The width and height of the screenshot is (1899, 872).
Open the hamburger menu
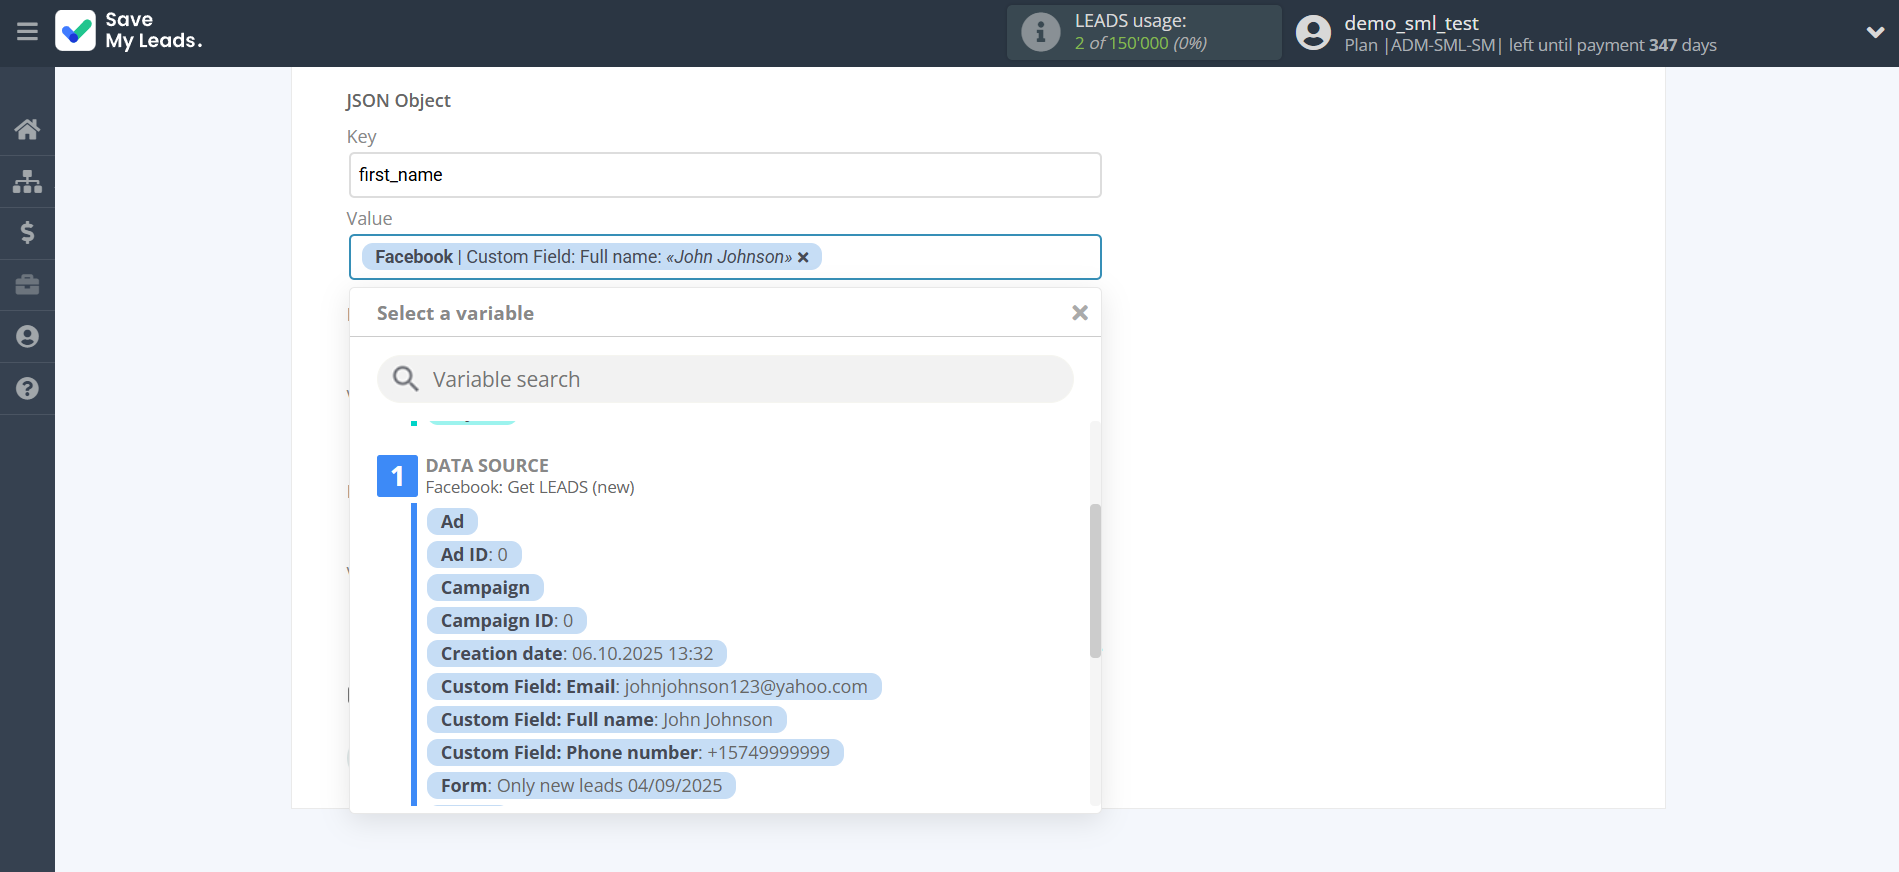pyautogui.click(x=27, y=32)
